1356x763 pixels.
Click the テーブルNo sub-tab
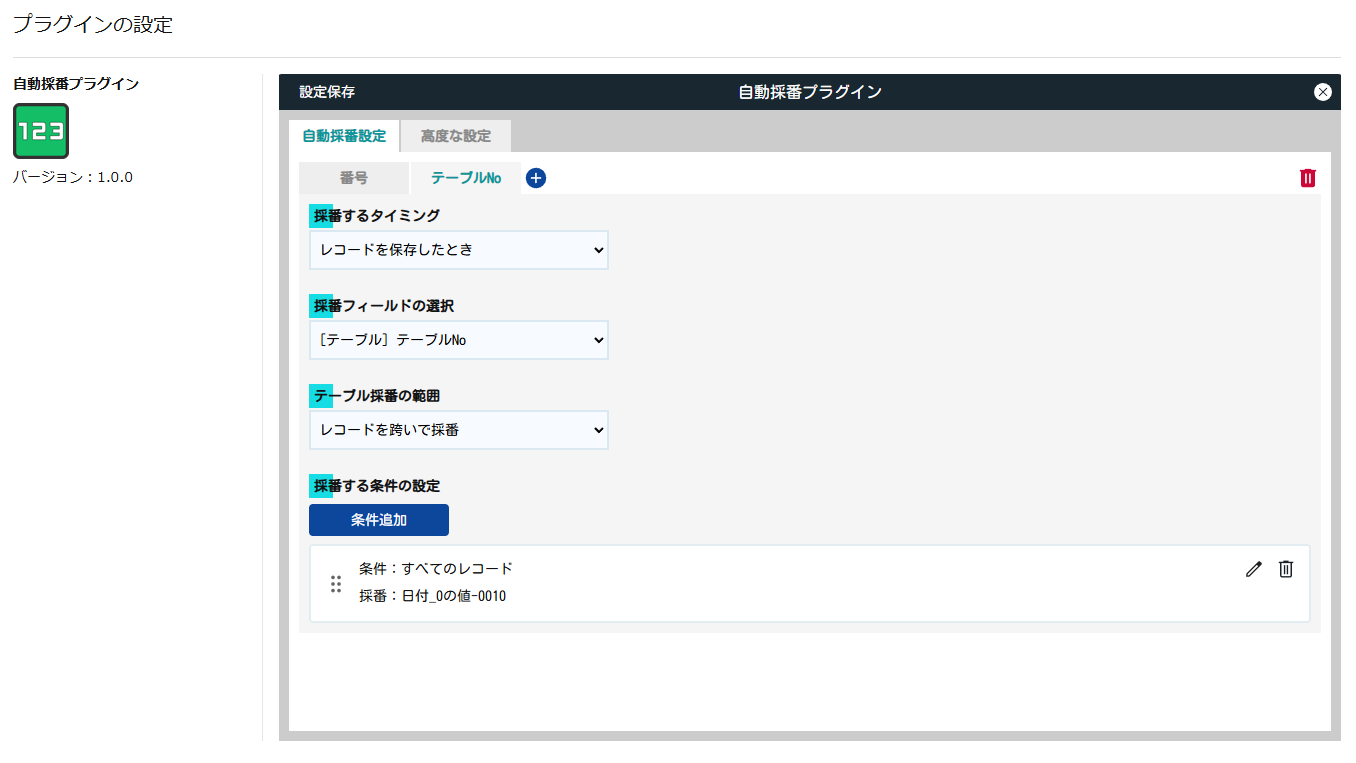[466, 177]
